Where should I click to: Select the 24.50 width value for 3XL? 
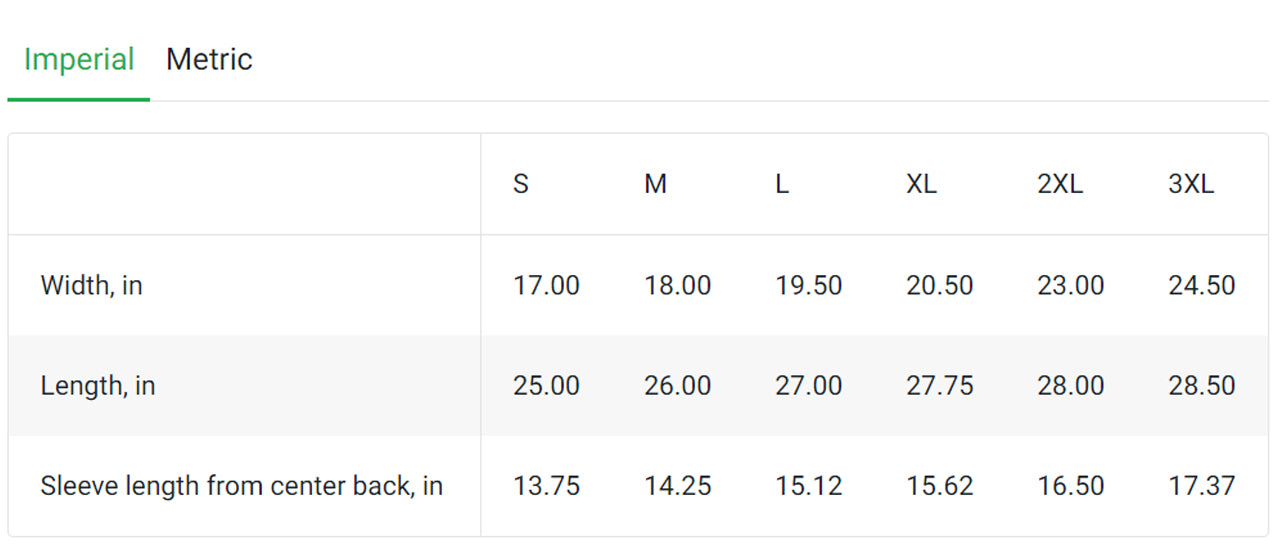1201,286
